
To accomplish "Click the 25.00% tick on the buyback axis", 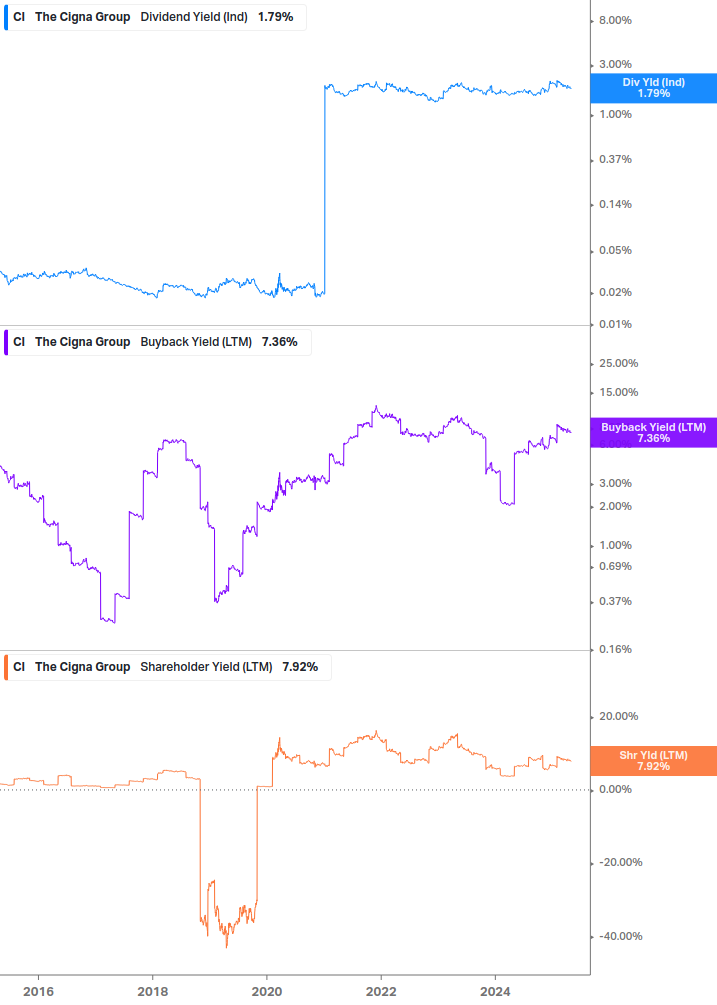I will (x=618, y=363).
